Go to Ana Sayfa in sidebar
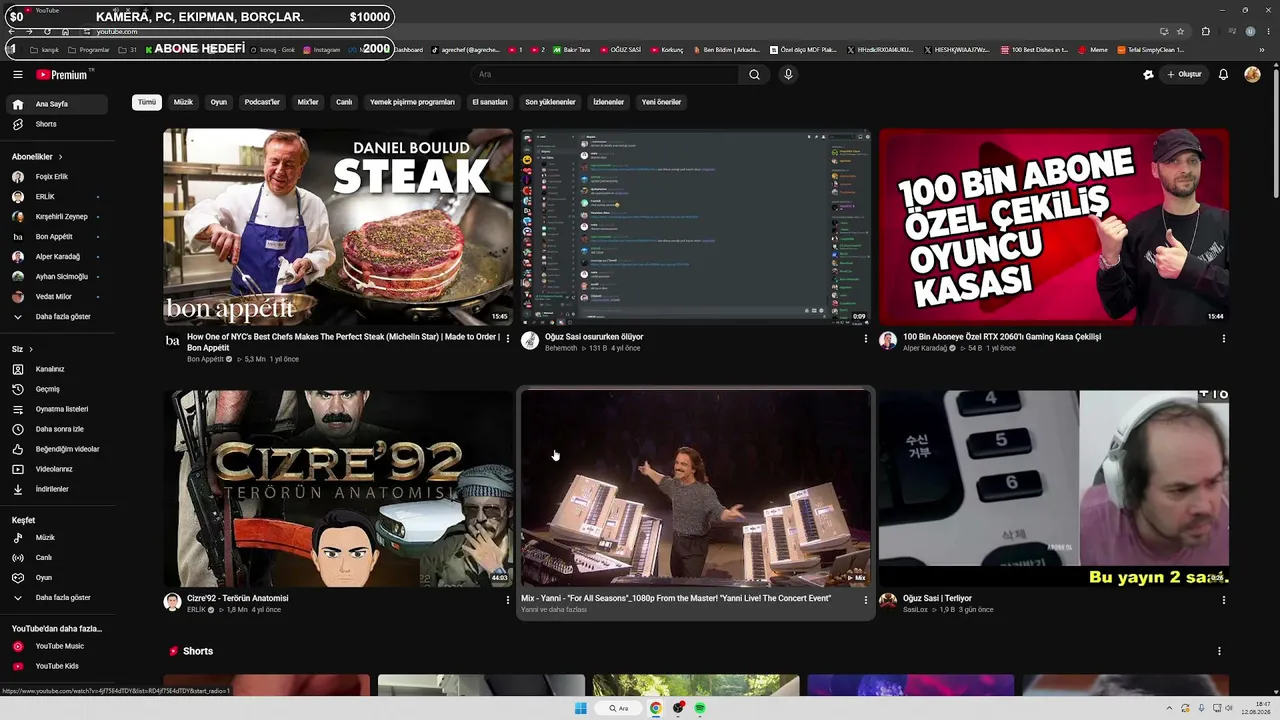The width and height of the screenshot is (1280, 720). [x=56, y=104]
